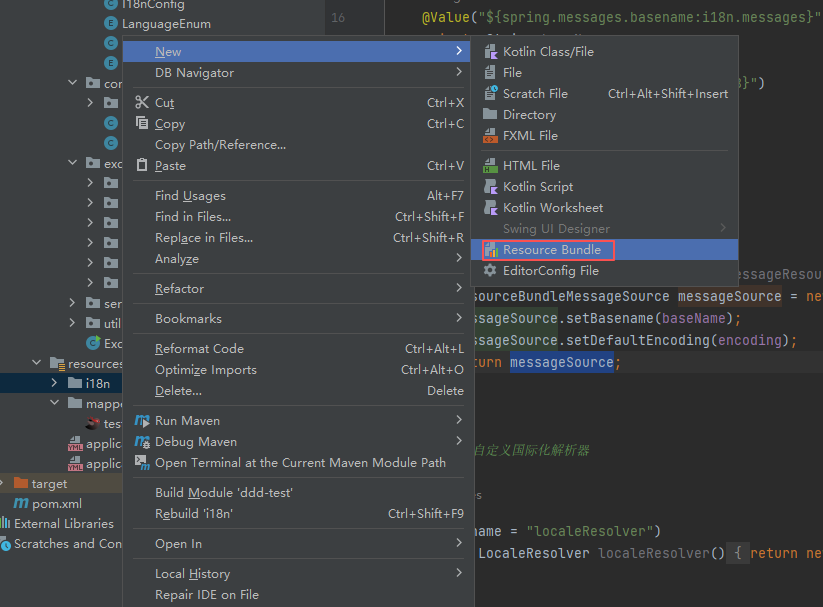The height and width of the screenshot is (607, 823).
Task: Choose Optimize Imports entry
Action: click(299, 370)
